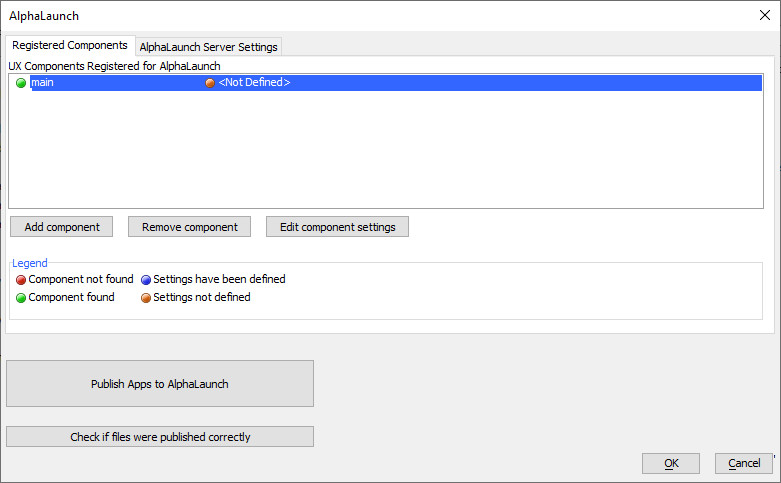Viewport: 781px width, 483px height.
Task: Click the Add component button
Action: (62, 227)
